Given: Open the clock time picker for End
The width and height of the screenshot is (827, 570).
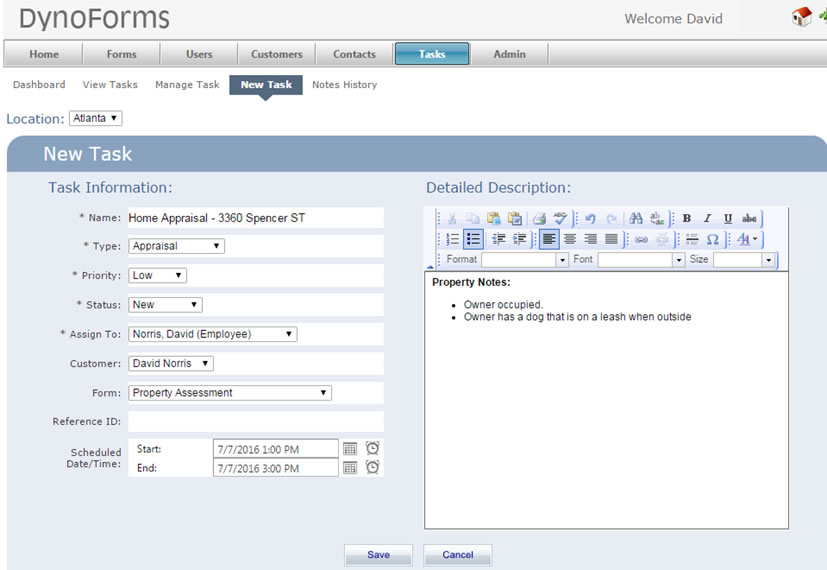Looking at the screenshot, I should [372, 467].
